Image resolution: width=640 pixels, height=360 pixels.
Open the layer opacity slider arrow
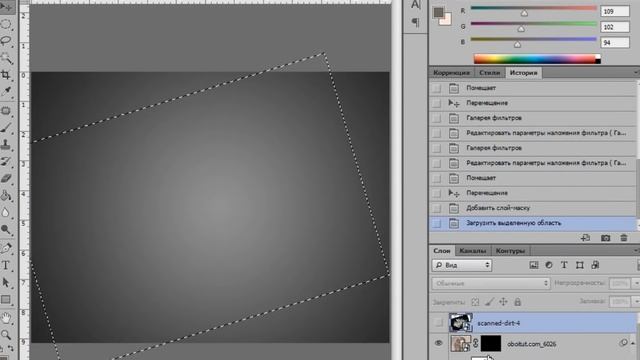[636, 283]
